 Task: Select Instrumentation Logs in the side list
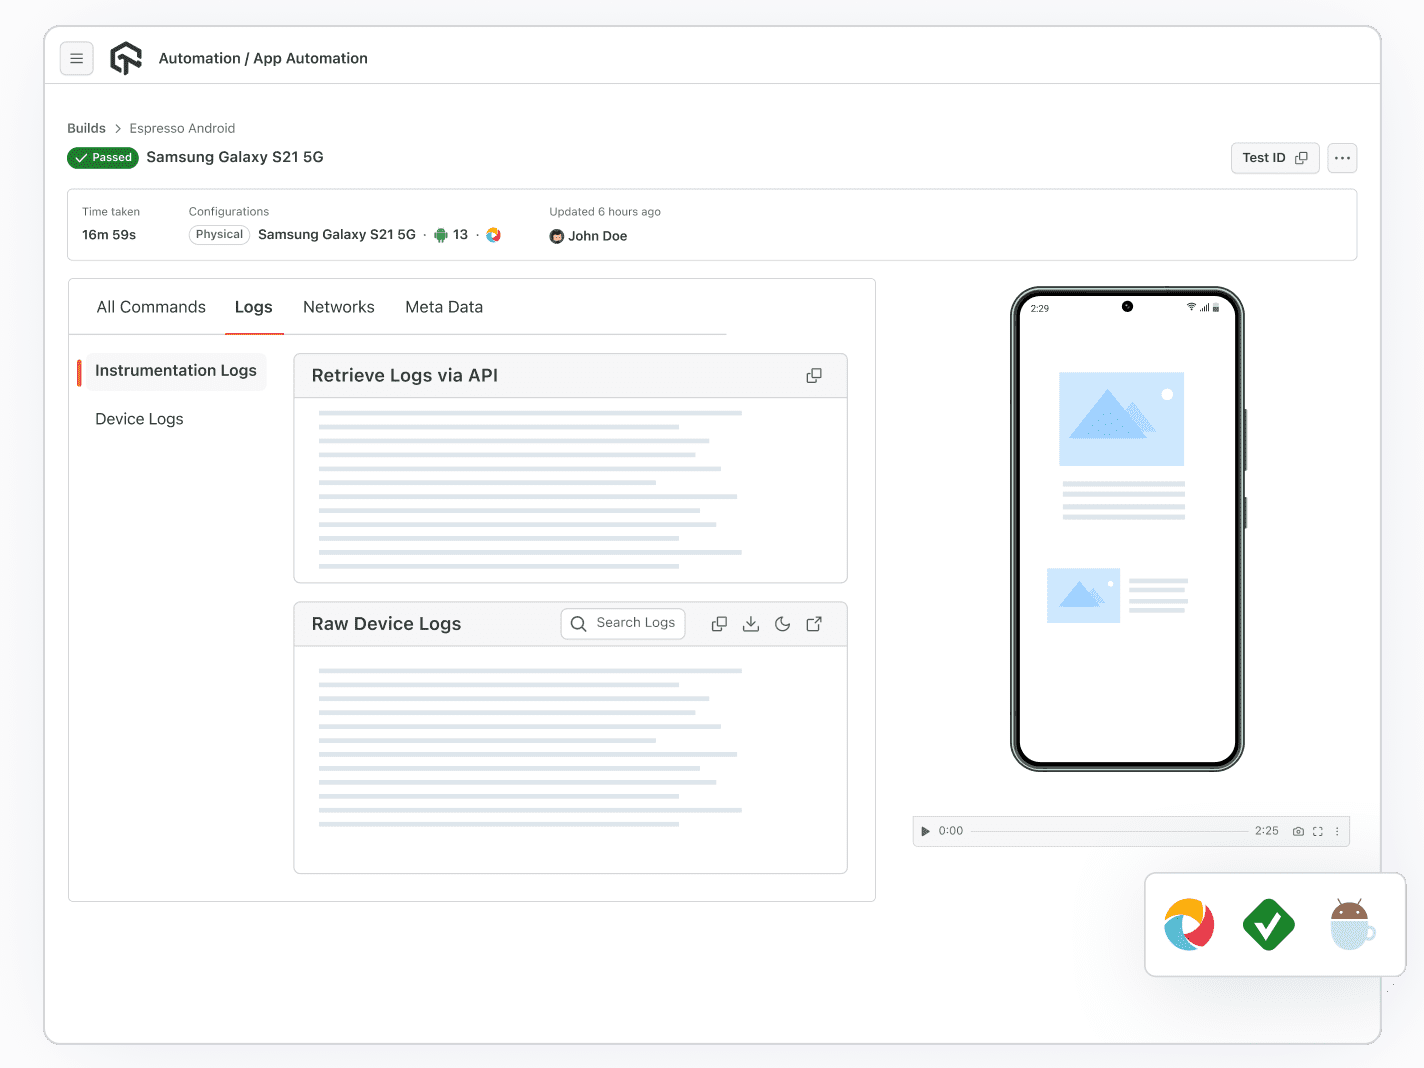tap(176, 371)
